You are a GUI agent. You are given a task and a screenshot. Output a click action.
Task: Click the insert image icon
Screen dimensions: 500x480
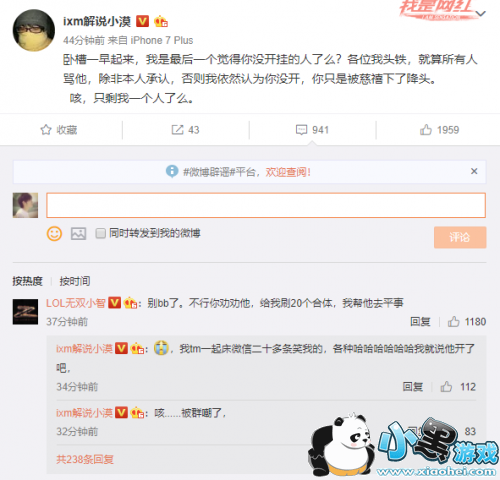(78, 234)
